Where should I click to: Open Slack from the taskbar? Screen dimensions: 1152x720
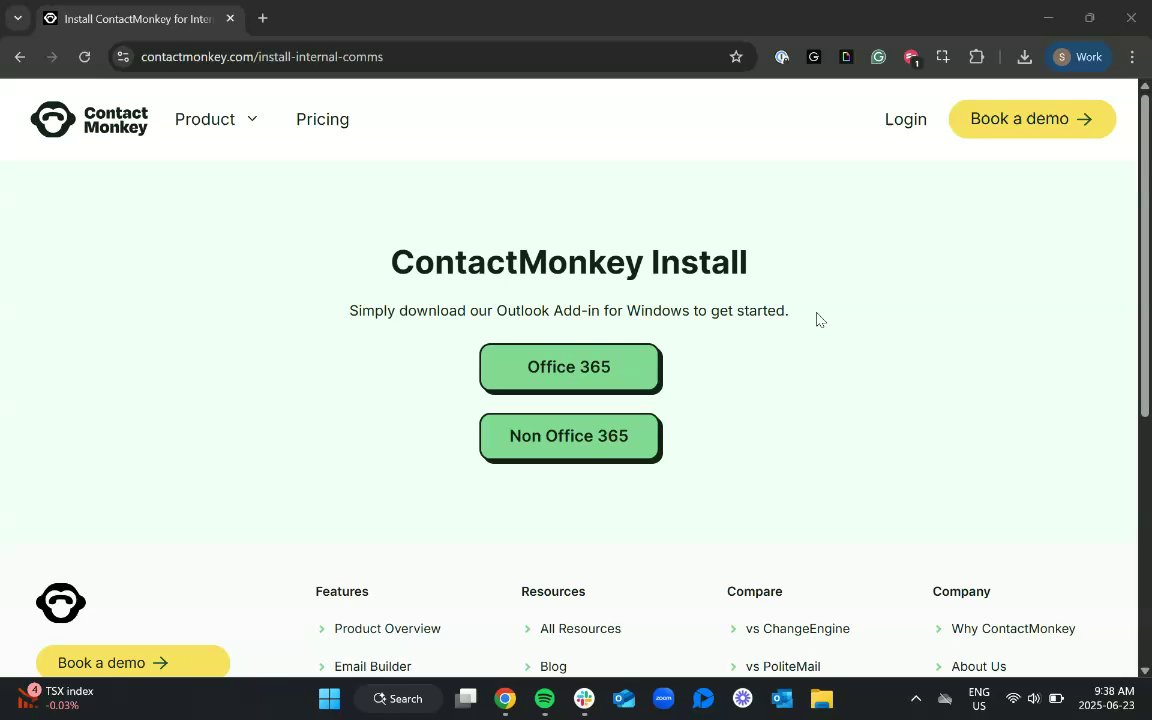click(x=584, y=699)
